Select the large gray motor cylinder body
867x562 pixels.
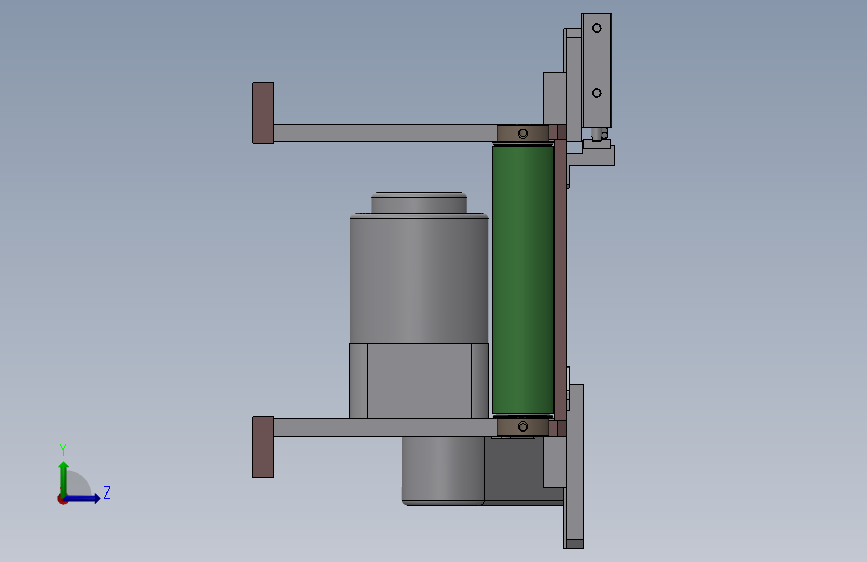419,278
